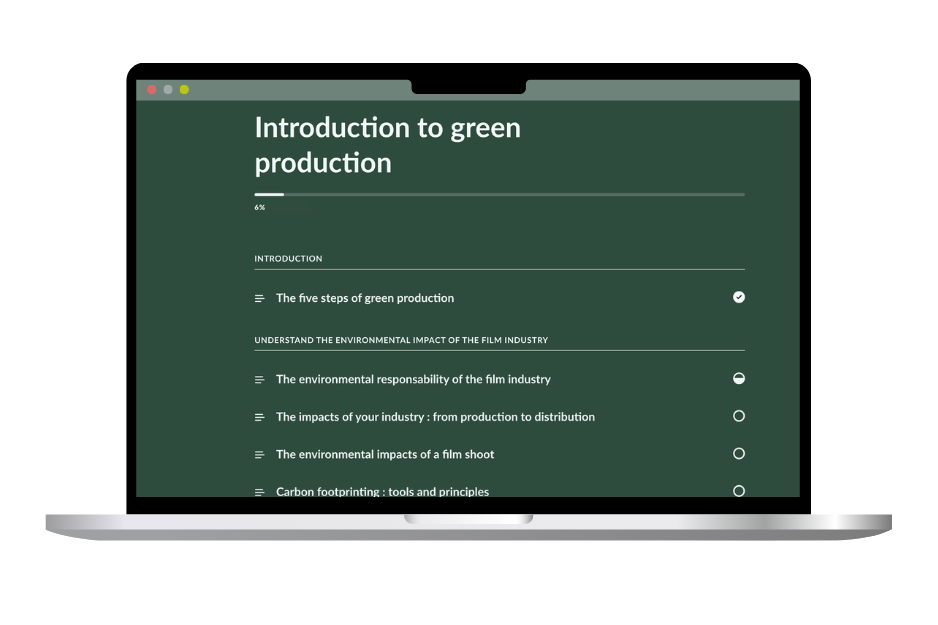Screen dimensions: 938x625
Task: Click the list icon beside 'Carbon footprinting' lesson
Action: [259, 492]
